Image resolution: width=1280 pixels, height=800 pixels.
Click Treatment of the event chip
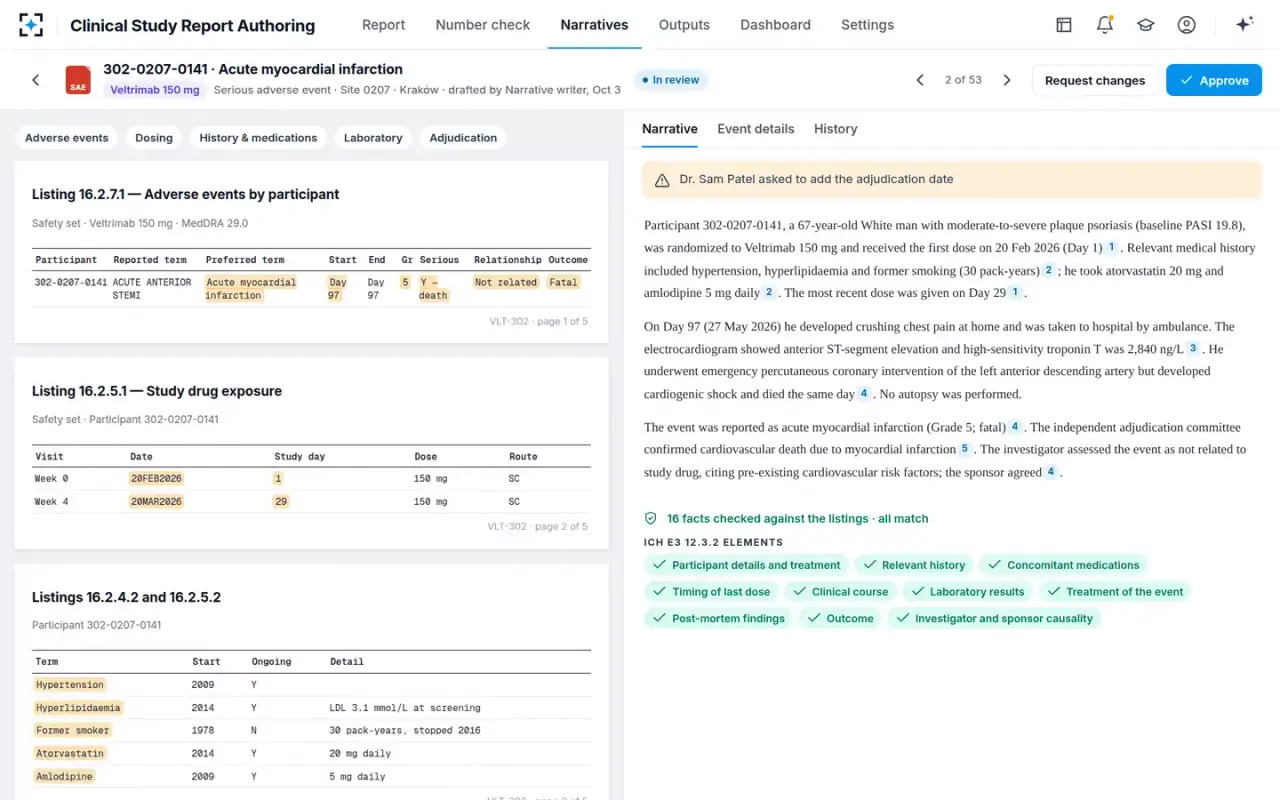click(x=1115, y=592)
